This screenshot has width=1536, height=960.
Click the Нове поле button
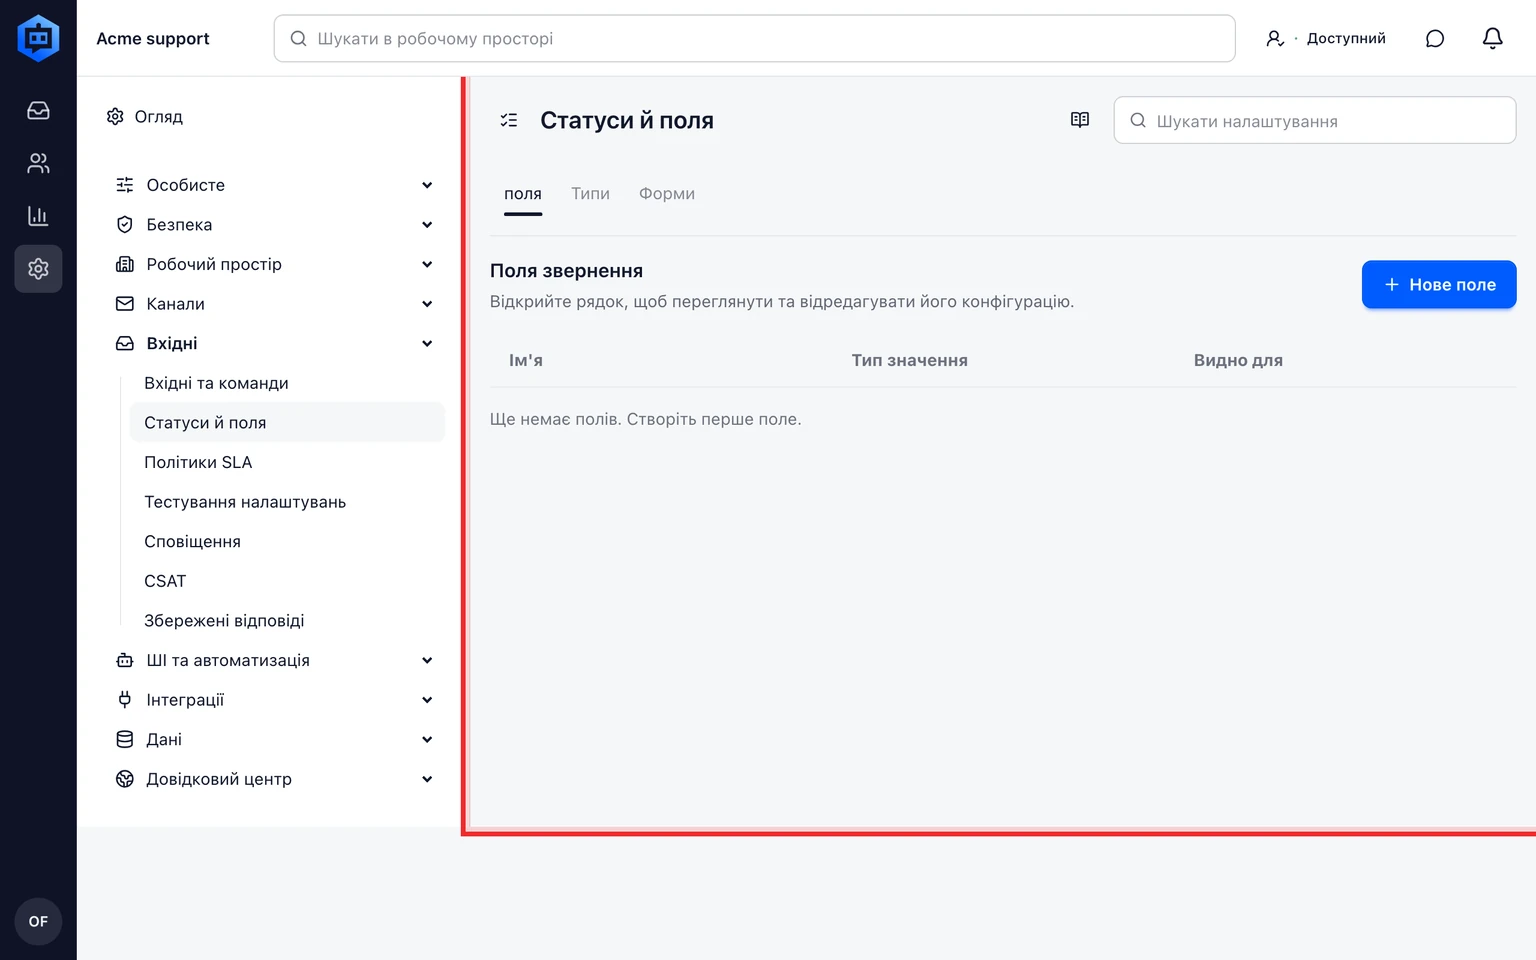click(x=1439, y=285)
